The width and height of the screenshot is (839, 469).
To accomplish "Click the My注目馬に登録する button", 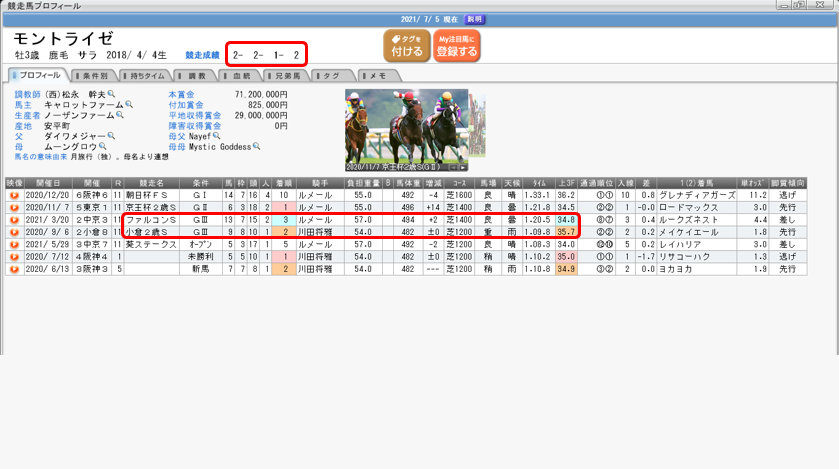I will click(457, 46).
